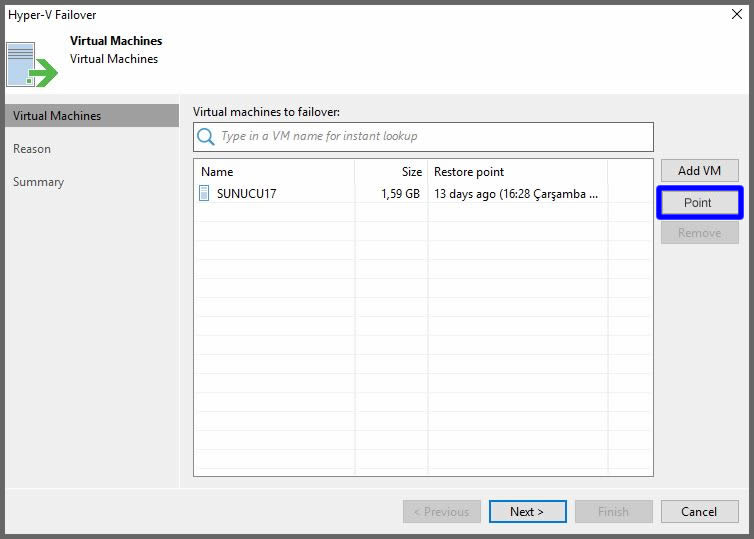The image size is (754, 539).
Task: Click the SUNUCU17 virtual machine icon
Action: [x=205, y=194]
